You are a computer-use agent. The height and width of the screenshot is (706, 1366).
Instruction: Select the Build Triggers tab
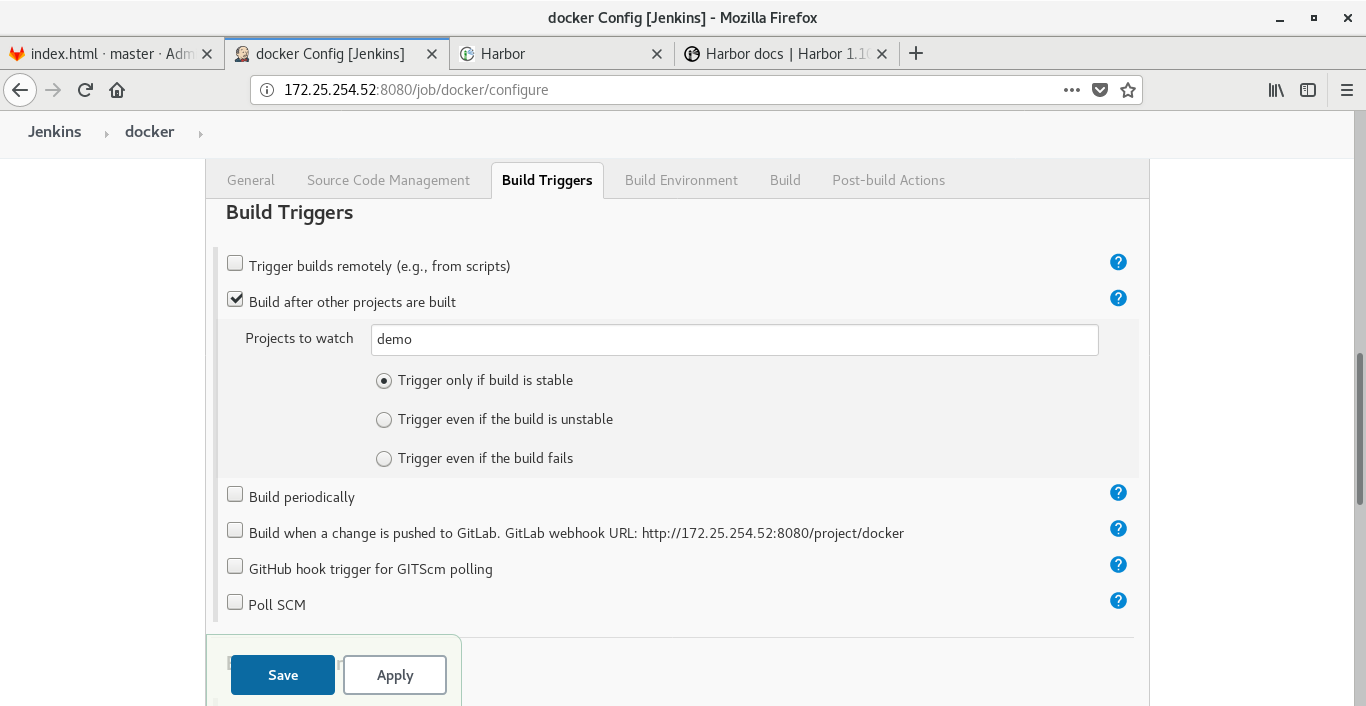coord(547,180)
